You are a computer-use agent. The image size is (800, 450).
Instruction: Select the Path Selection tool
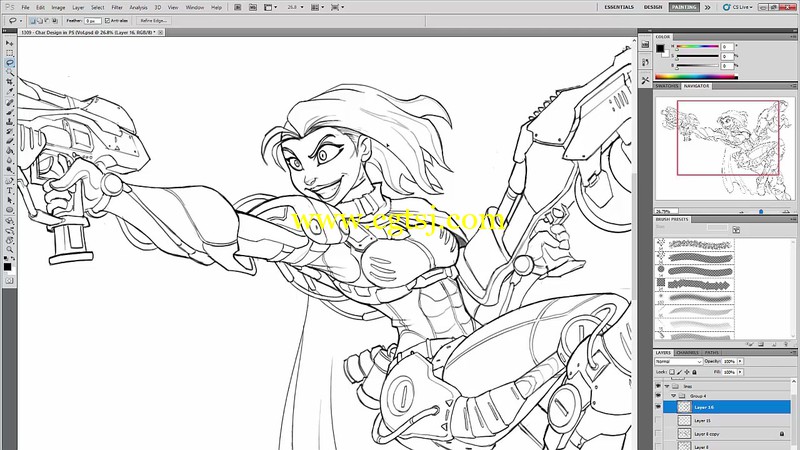pos(10,201)
